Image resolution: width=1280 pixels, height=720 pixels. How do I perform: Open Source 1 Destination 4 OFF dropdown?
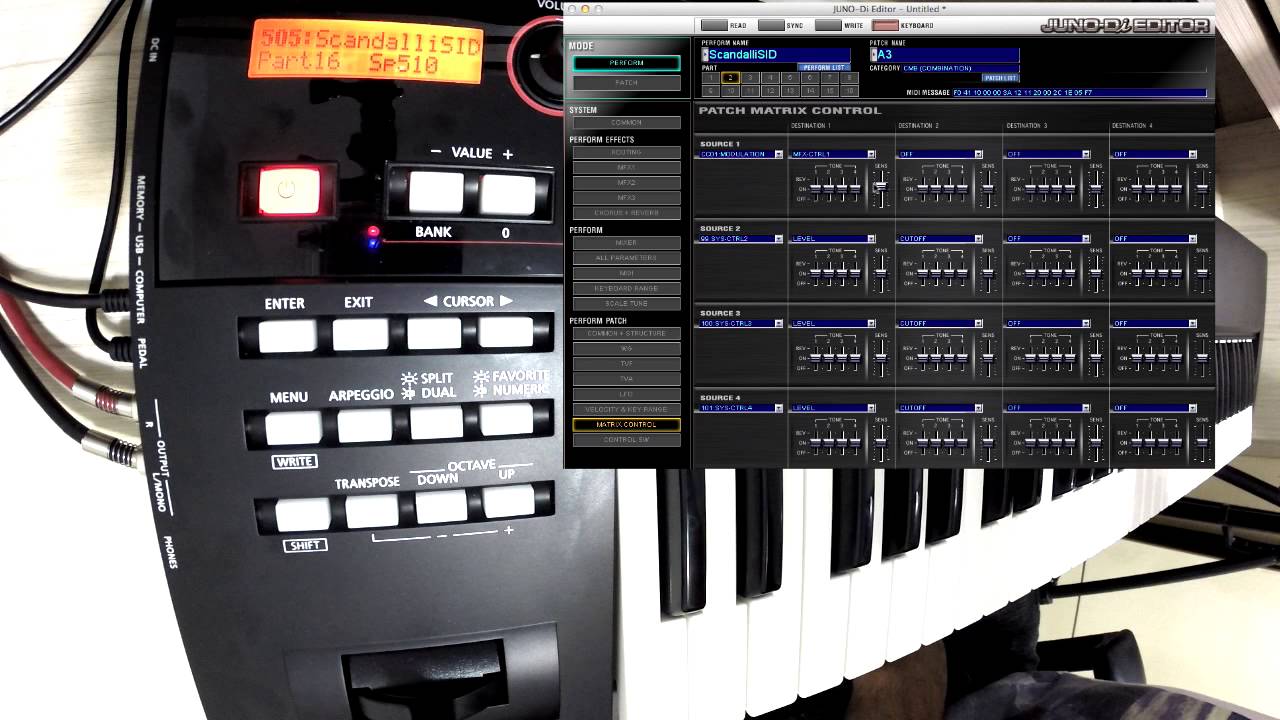pyautogui.click(x=1154, y=154)
